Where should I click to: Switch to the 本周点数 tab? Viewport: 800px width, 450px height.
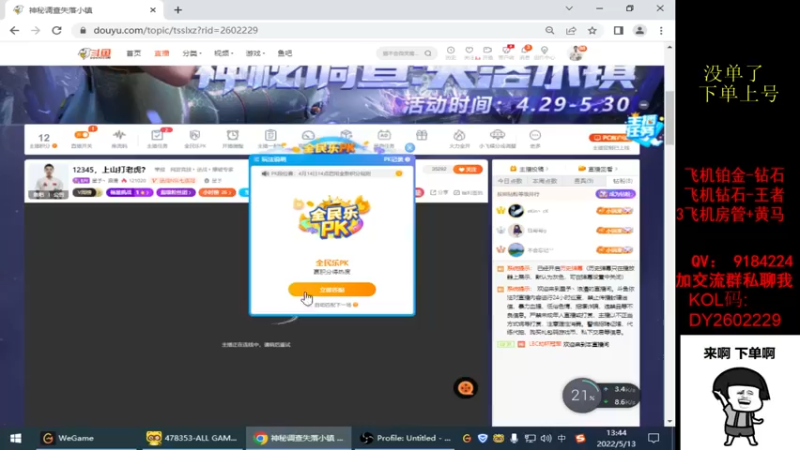tap(545, 181)
